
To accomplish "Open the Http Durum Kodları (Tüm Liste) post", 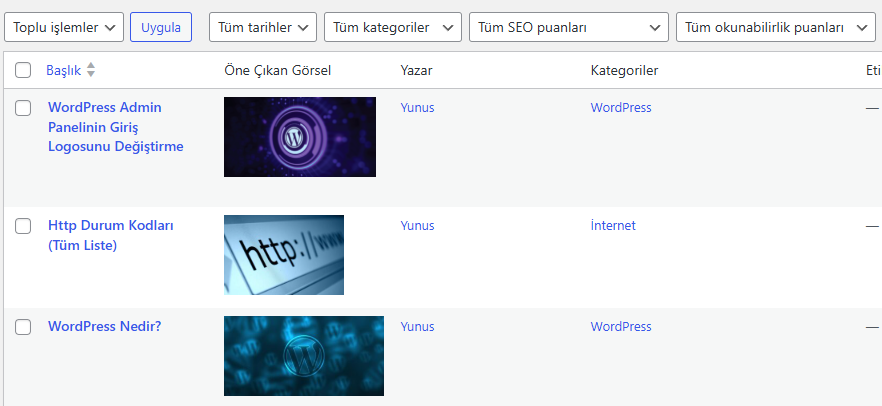I will (x=111, y=236).
